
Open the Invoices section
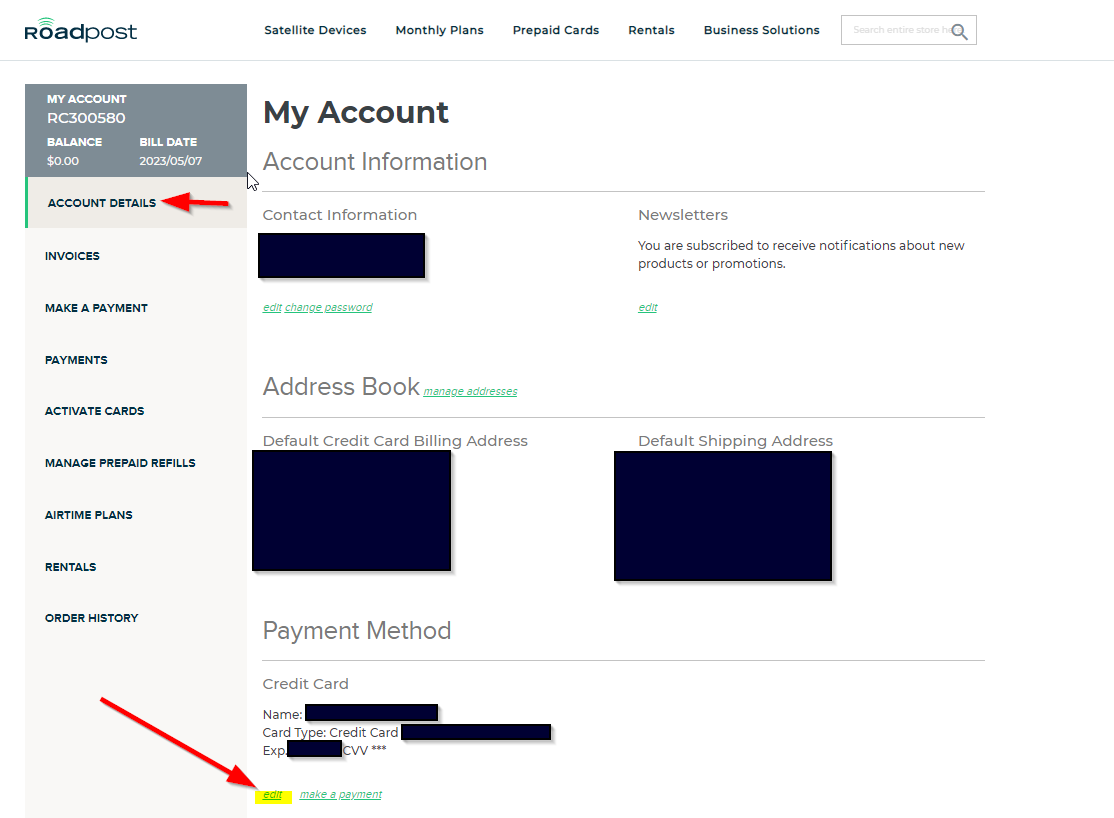click(72, 256)
